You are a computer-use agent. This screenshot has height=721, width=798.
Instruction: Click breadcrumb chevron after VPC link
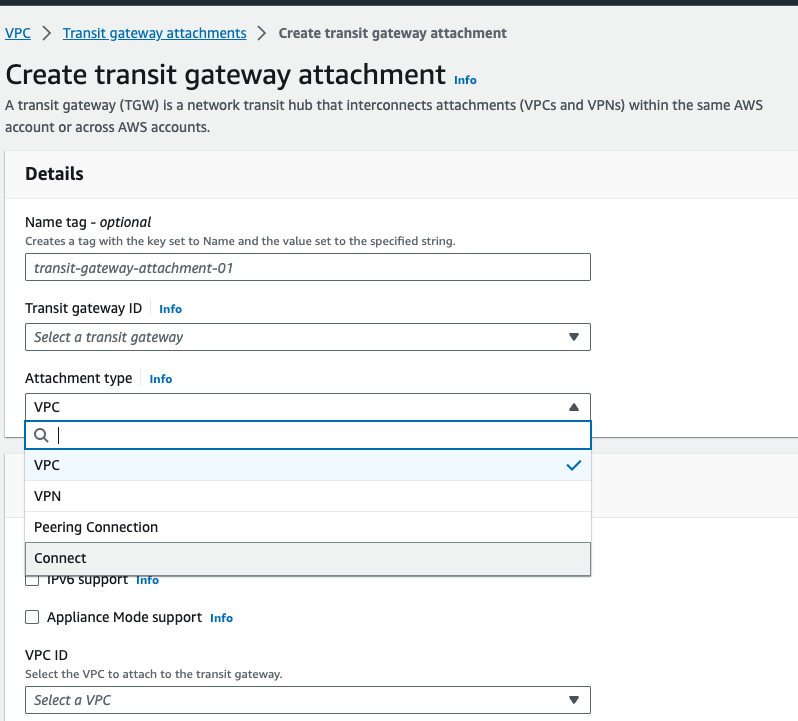(47, 33)
